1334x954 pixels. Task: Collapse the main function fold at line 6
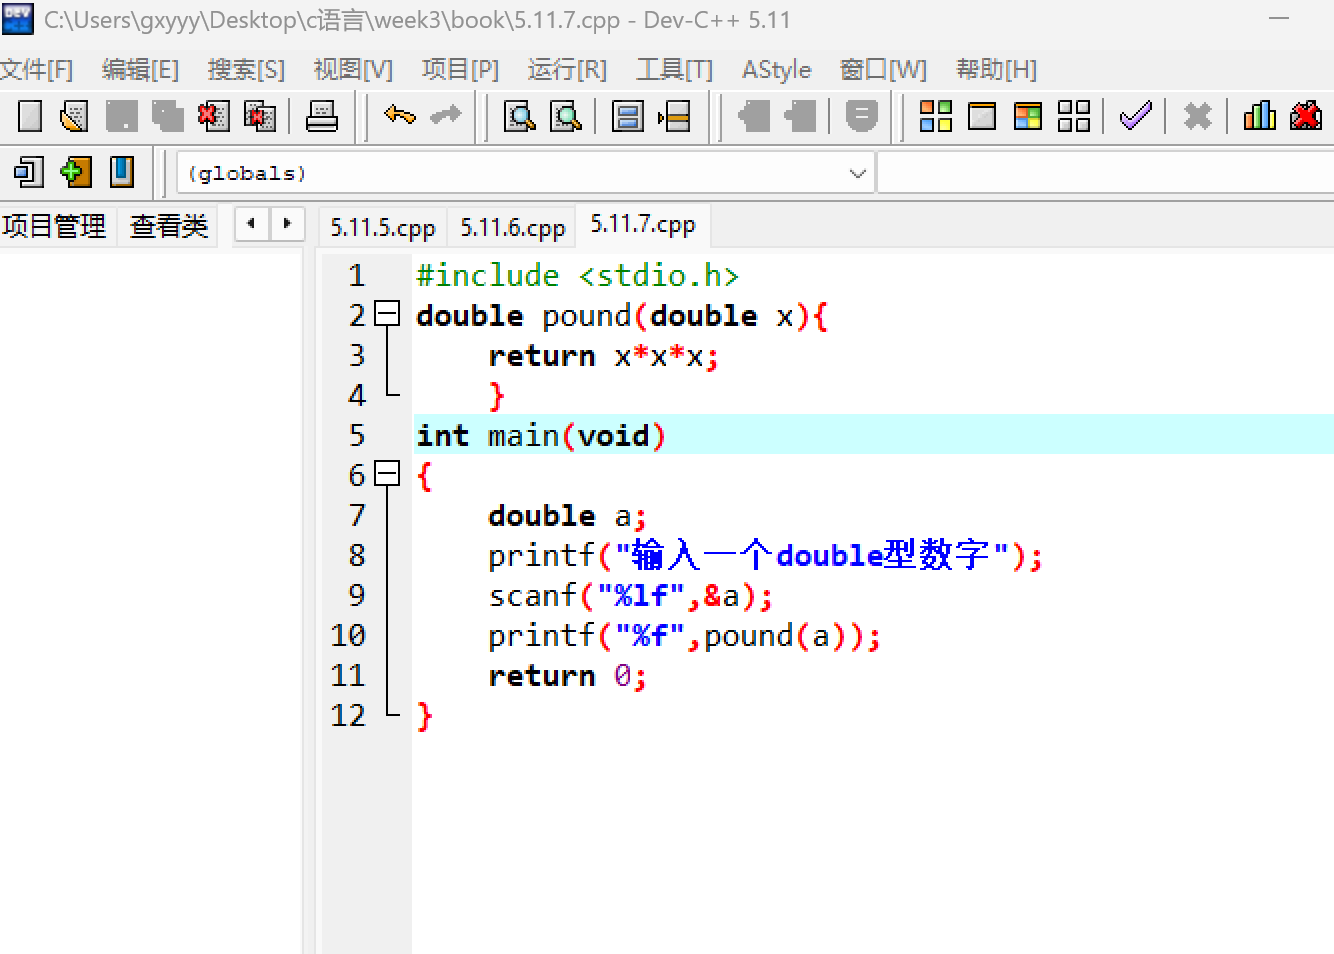pos(387,475)
